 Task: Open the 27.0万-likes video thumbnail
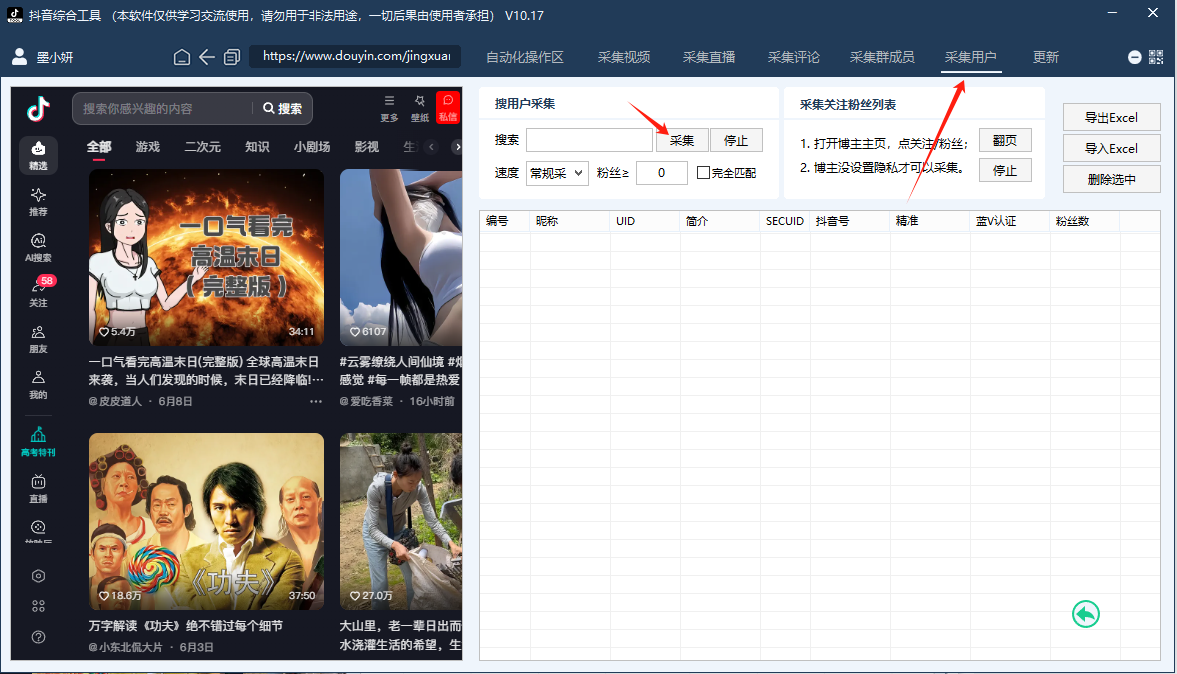(x=401, y=522)
